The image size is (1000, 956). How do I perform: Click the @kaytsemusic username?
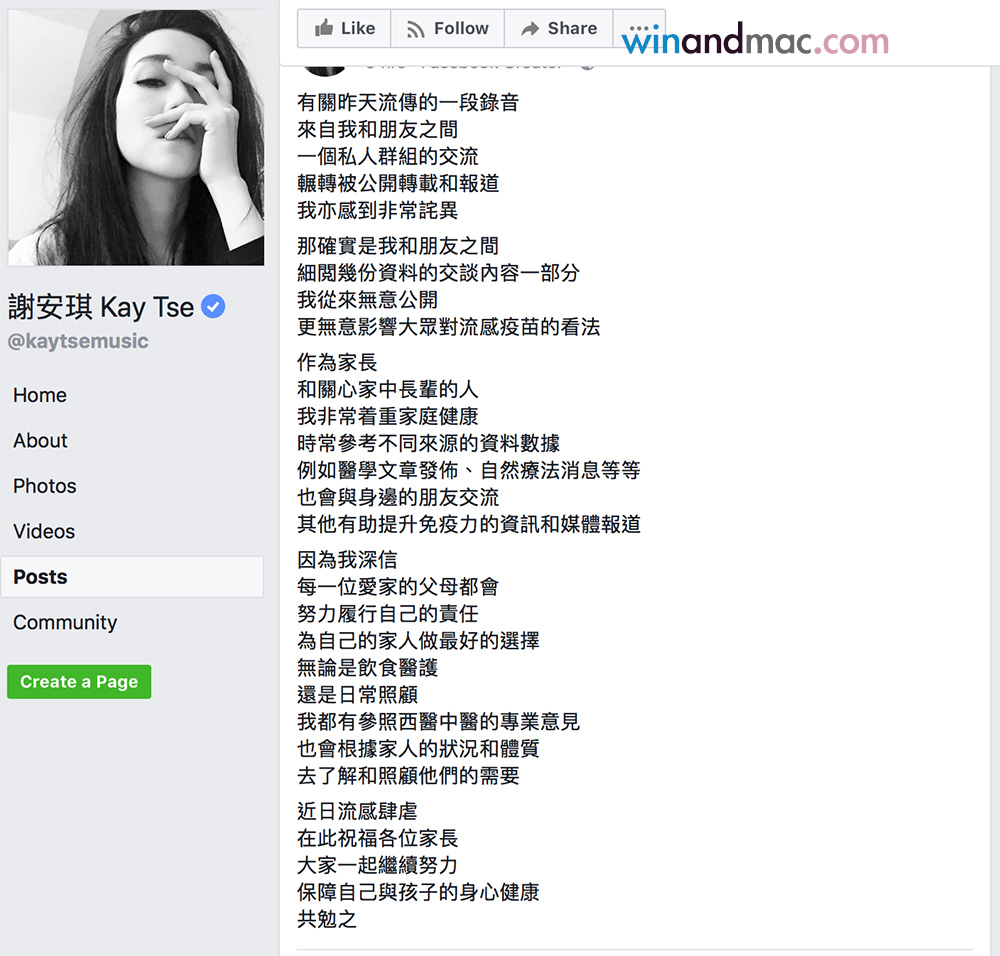[x=78, y=341]
